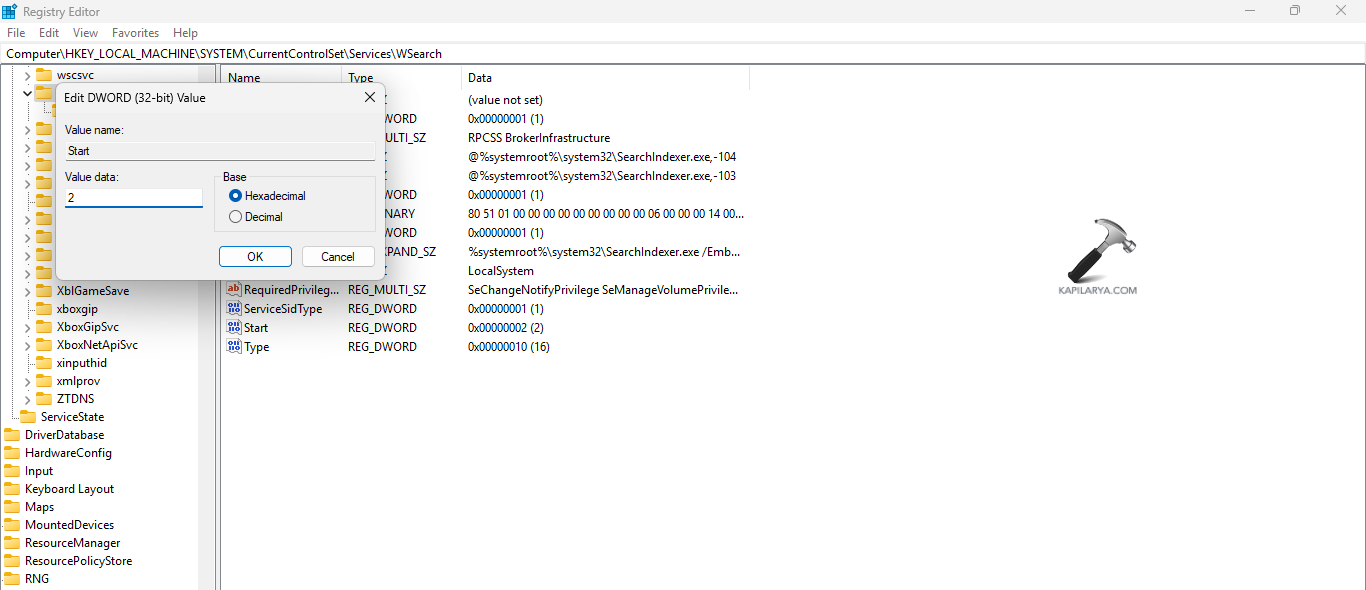
Task: Expand the ZTDNS tree node
Action: coord(29,398)
